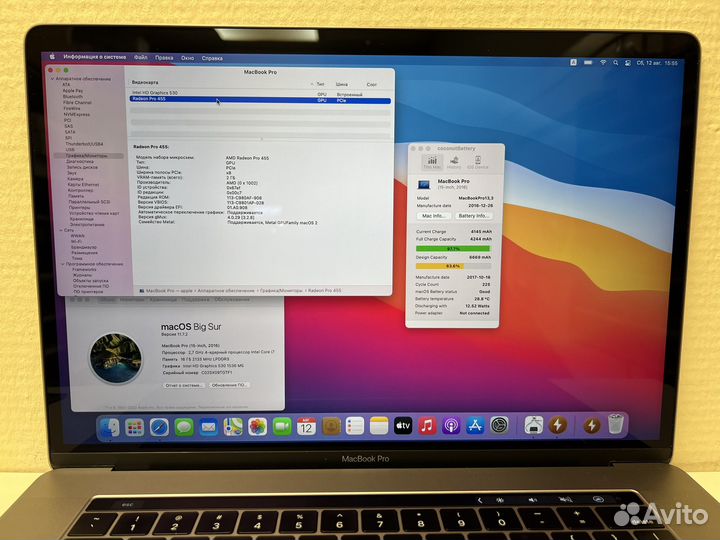Select Память in the sidebar
The height and width of the screenshot is (540, 720).
click(x=76, y=196)
